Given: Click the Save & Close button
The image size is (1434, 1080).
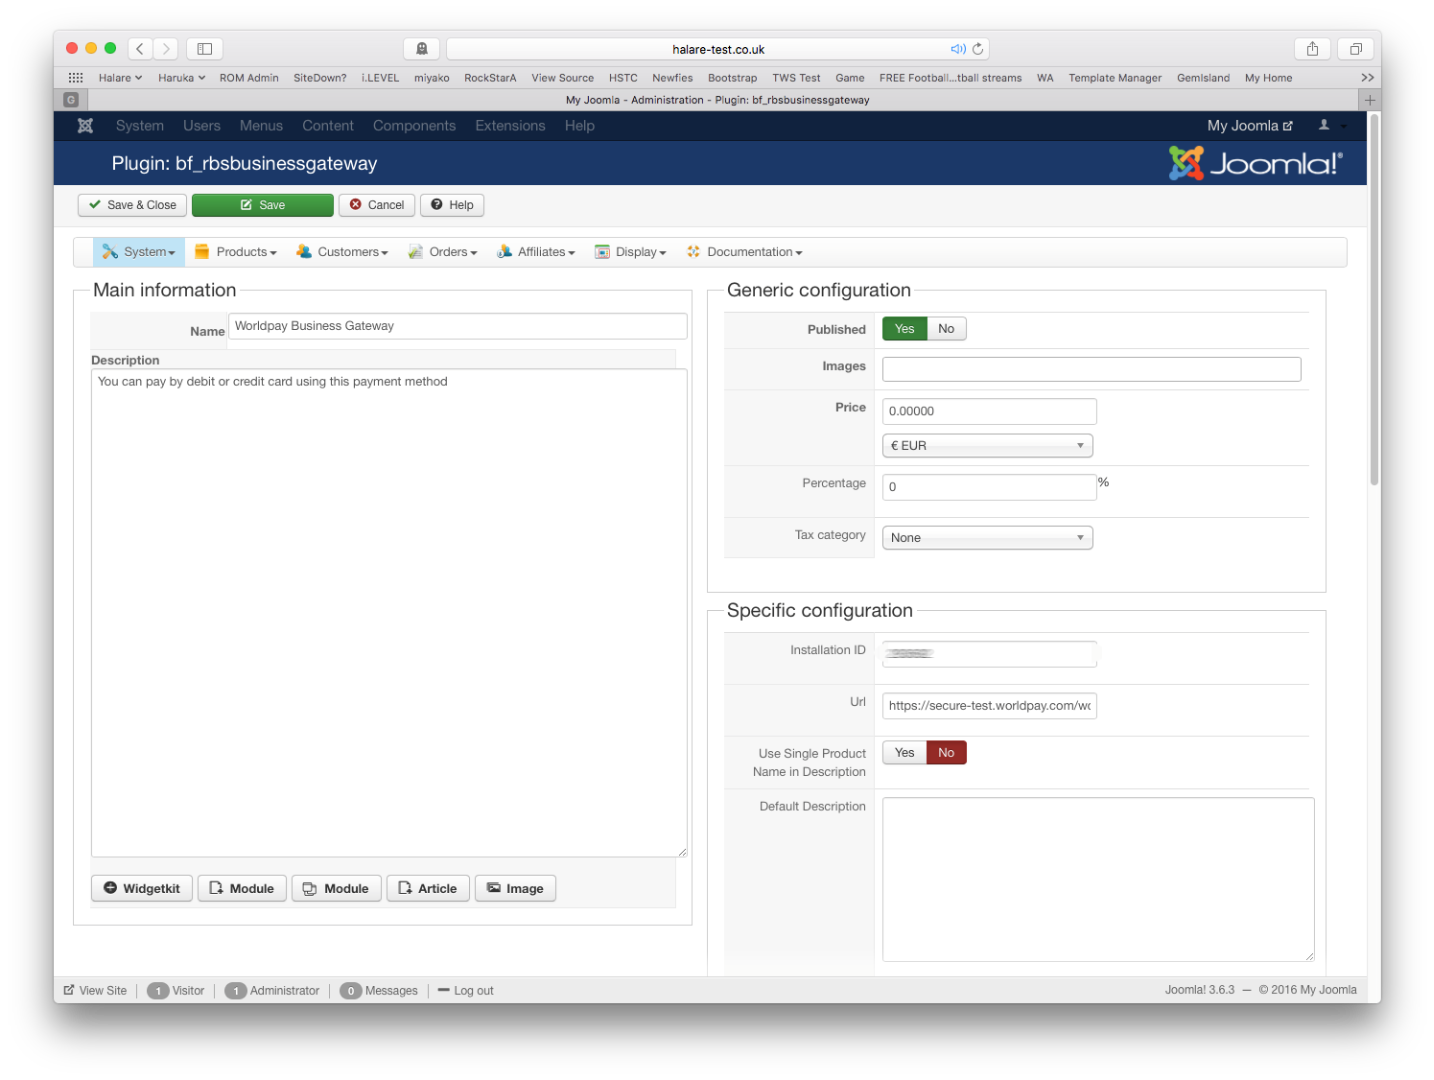Looking at the screenshot, I should [132, 205].
